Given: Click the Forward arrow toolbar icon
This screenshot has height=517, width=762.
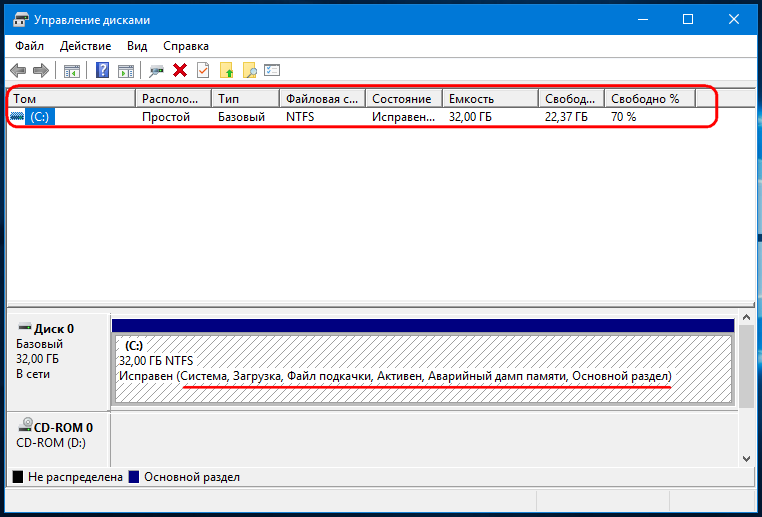Looking at the screenshot, I should tap(41, 71).
